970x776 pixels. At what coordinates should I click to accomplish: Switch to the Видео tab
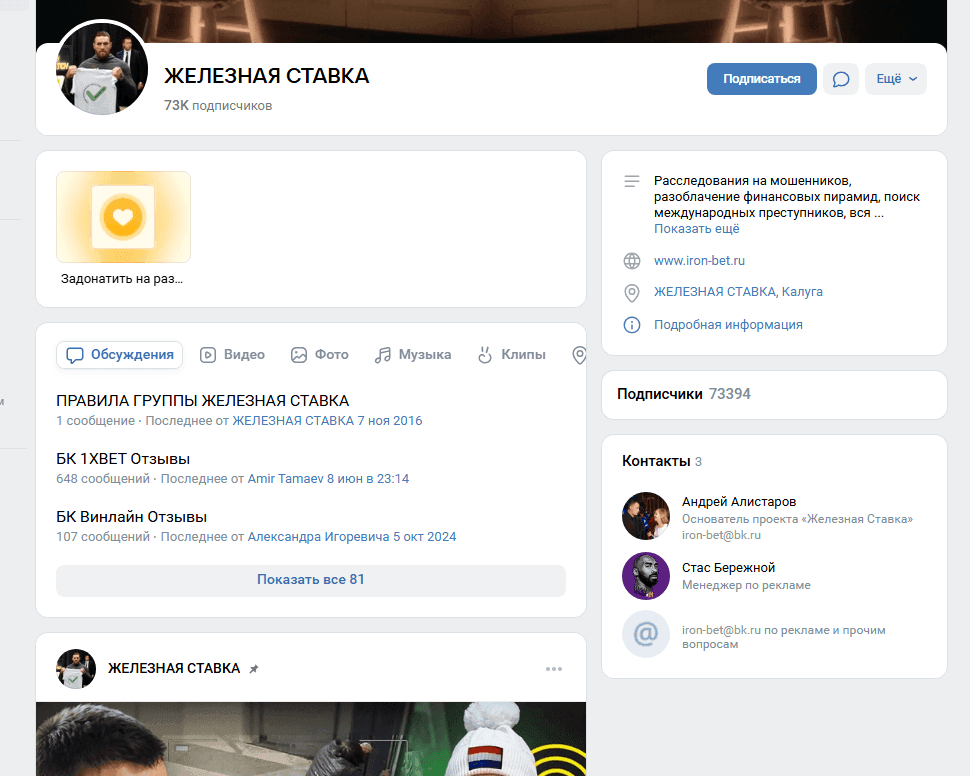coord(233,355)
